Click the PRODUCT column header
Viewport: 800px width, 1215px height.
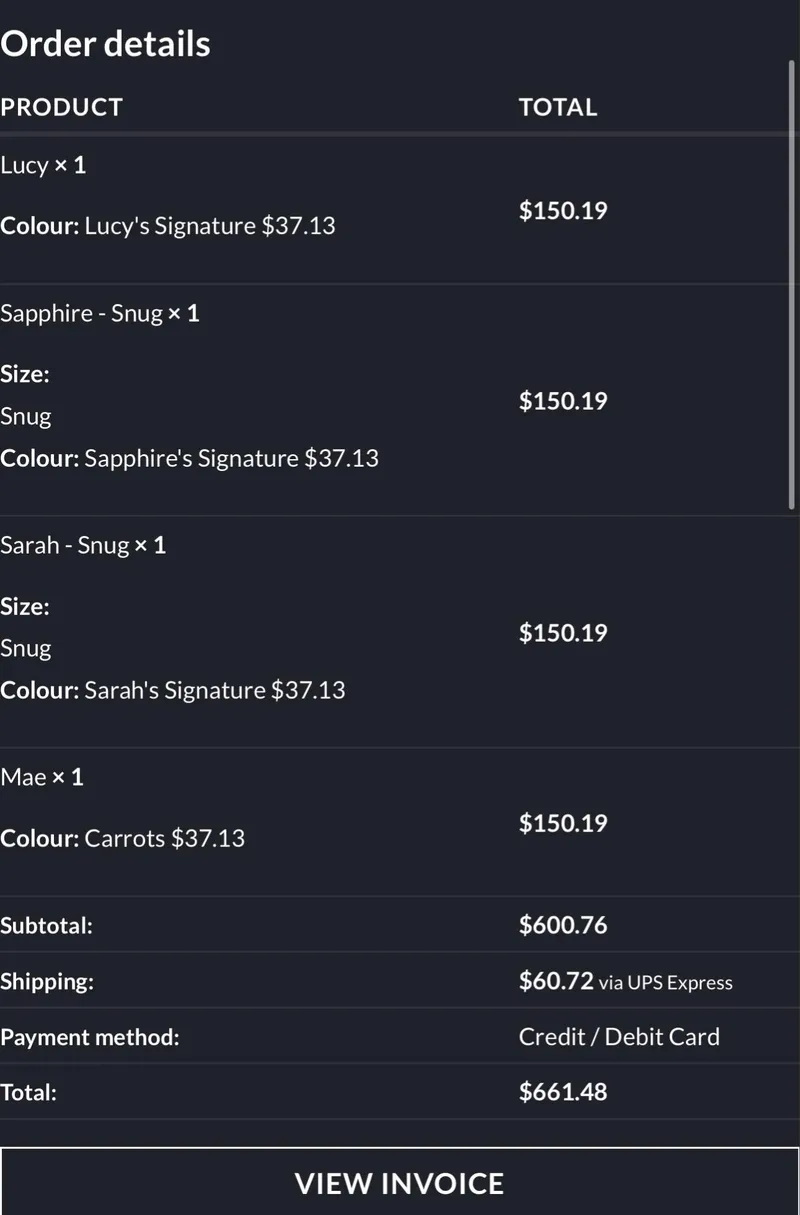pos(61,107)
